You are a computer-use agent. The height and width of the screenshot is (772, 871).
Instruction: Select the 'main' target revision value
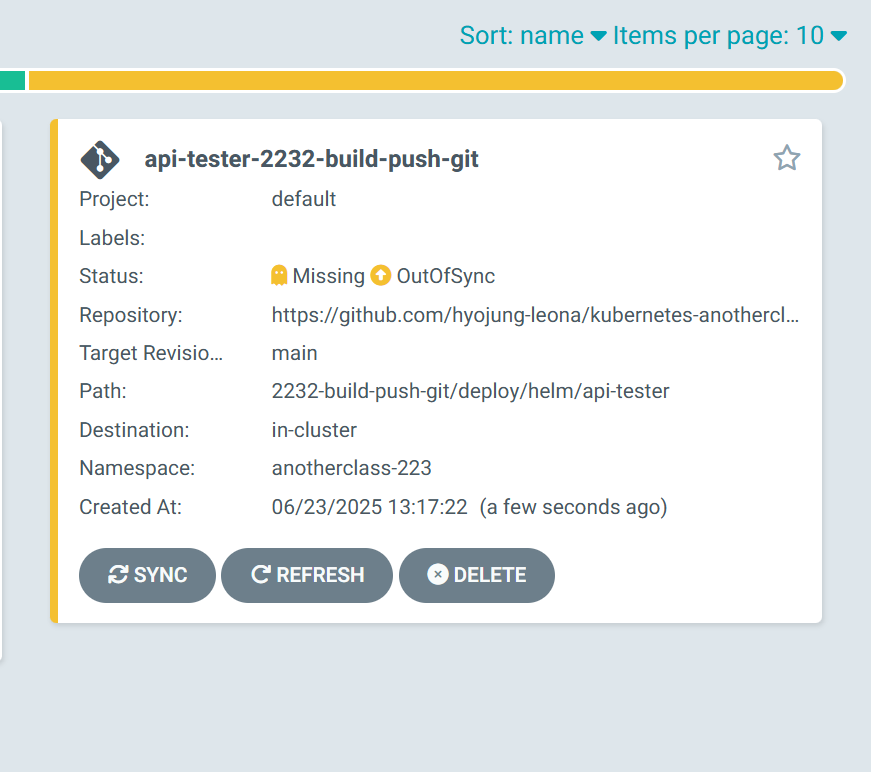pos(294,353)
